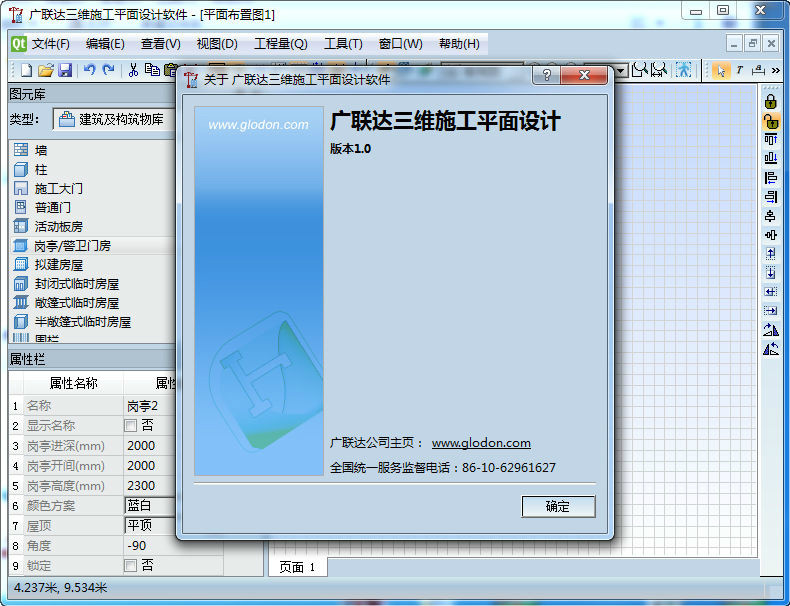Open the 类型 建筑及构筑物库 dropdown

pyautogui.click(x=115, y=119)
